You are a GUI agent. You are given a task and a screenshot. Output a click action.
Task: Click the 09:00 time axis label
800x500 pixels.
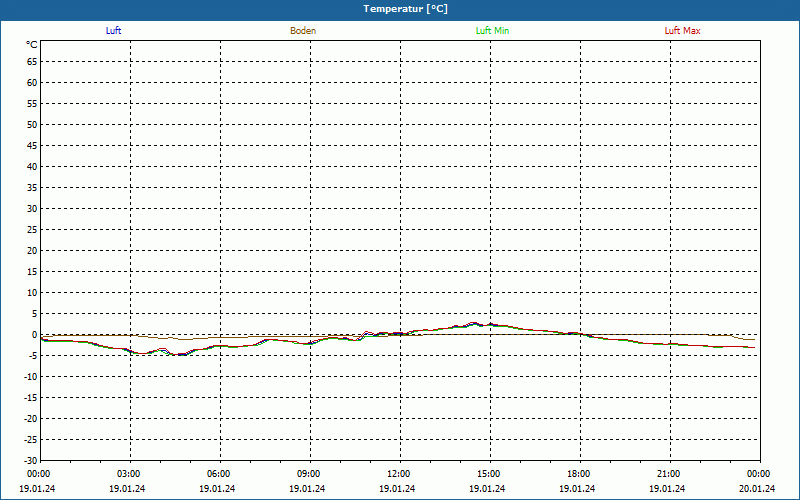[x=309, y=474]
